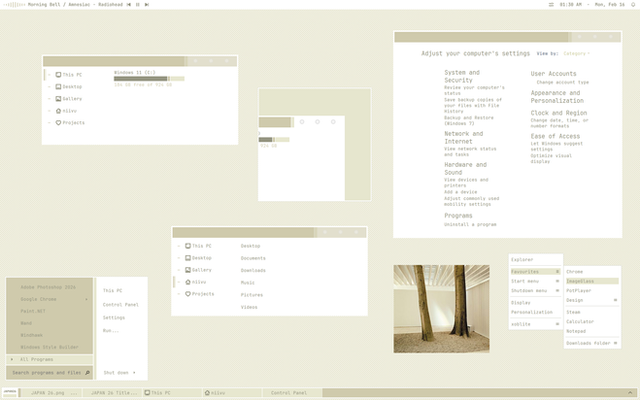Open Clock and Region category
The height and width of the screenshot is (400, 640).
click(559, 113)
